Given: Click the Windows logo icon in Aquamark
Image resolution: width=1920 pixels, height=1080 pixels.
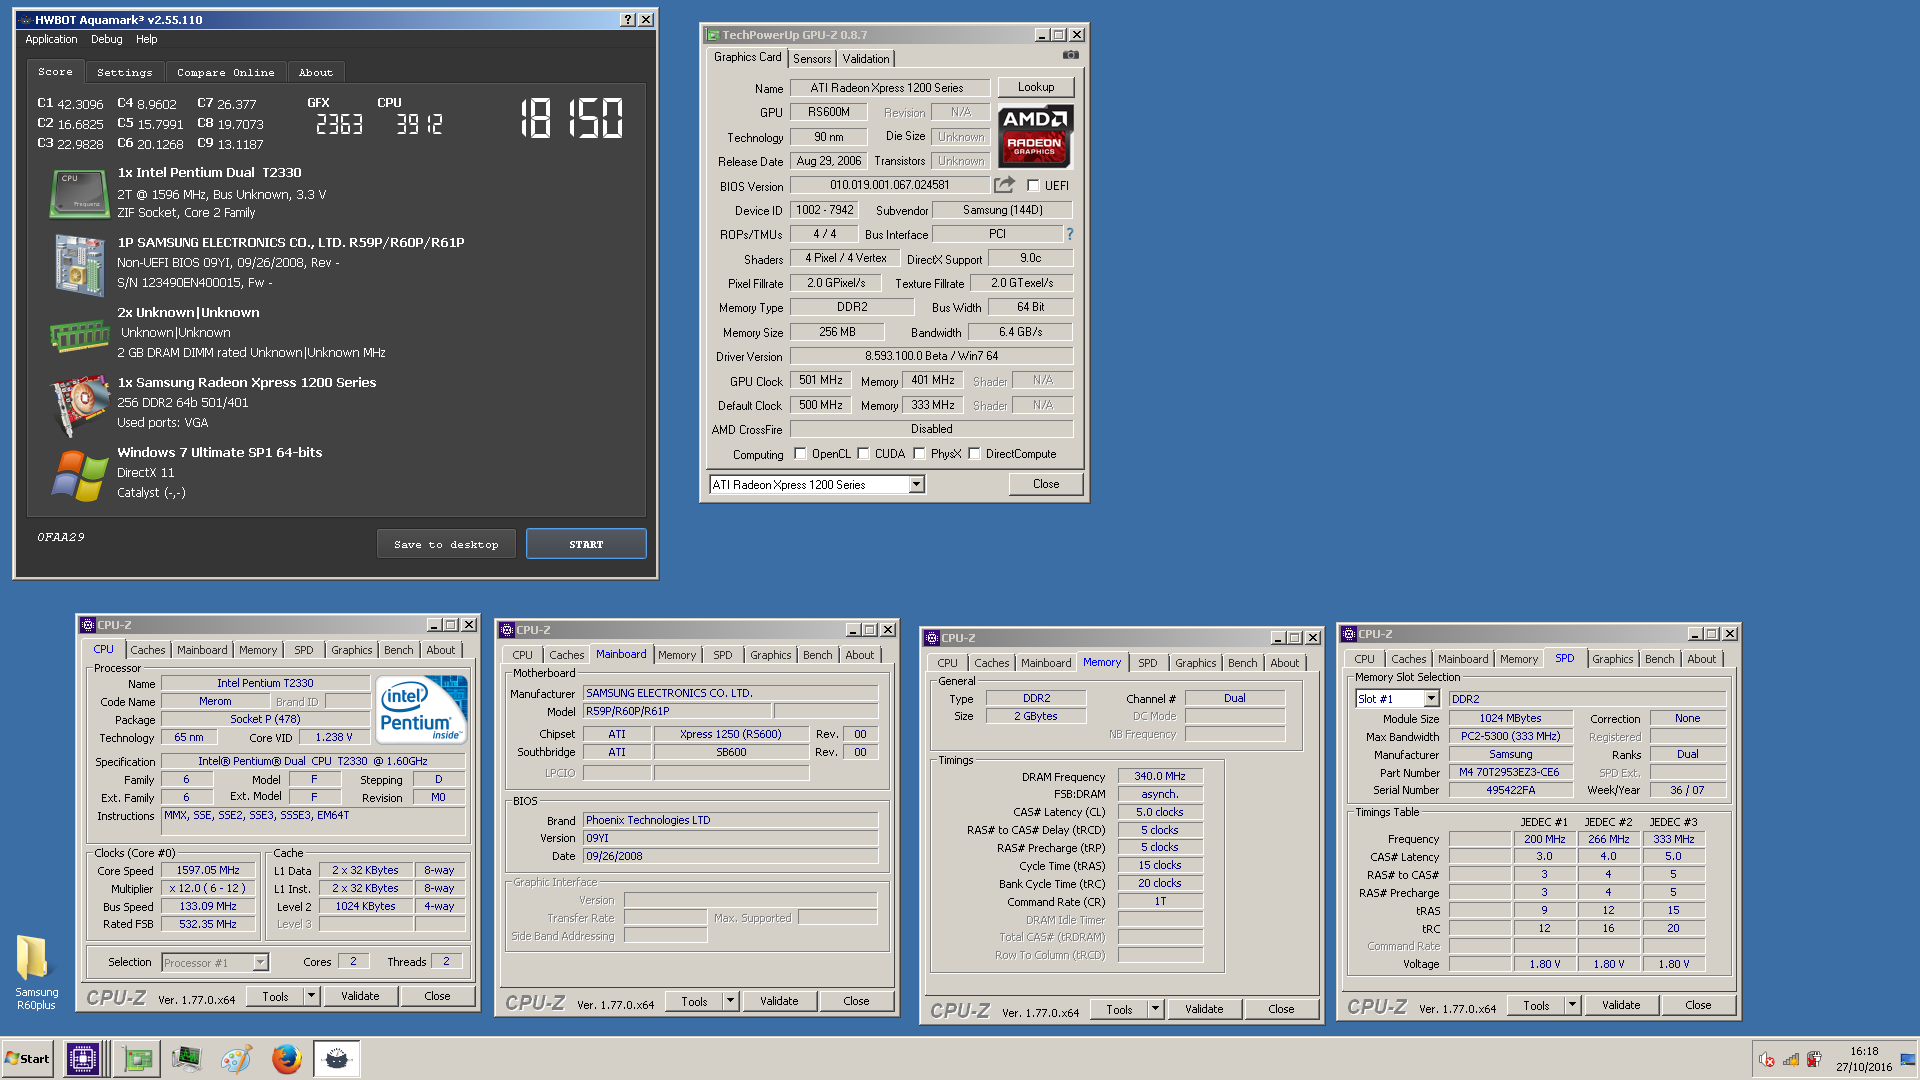Looking at the screenshot, I should click(x=79, y=475).
